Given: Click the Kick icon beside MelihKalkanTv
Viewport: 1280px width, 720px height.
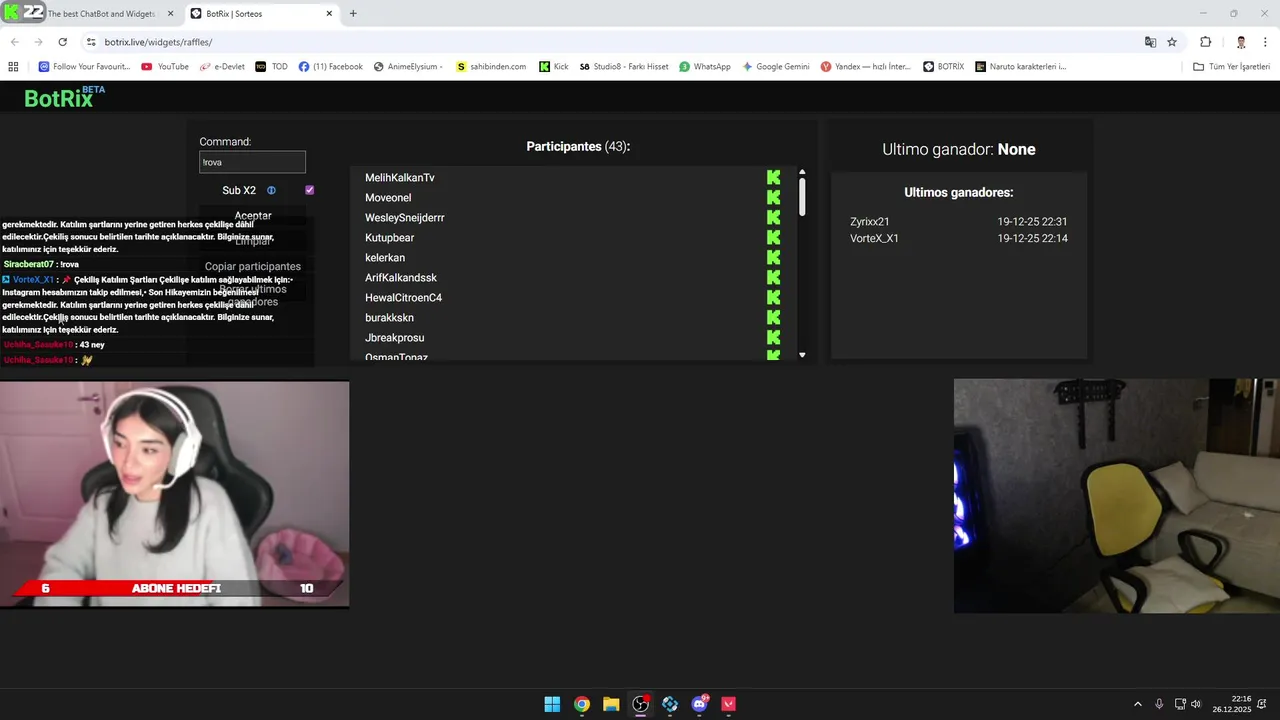Looking at the screenshot, I should (x=773, y=178).
